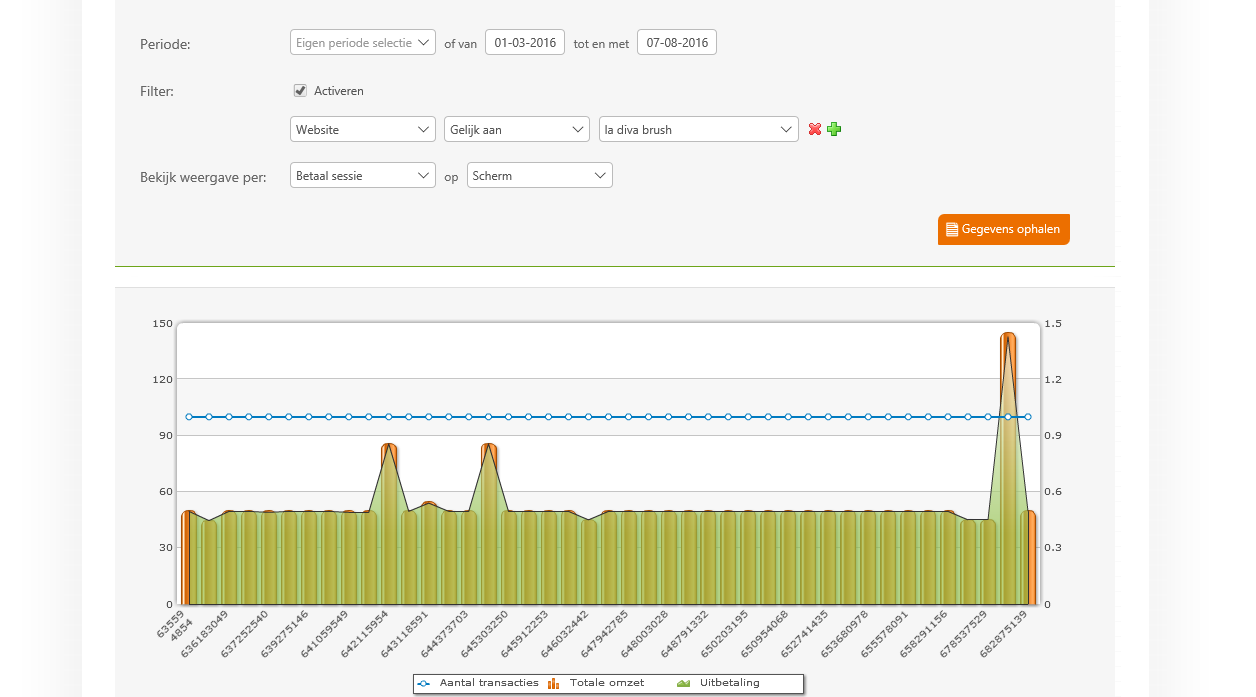Image resolution: width=1256 pixels, height=697 pixels.
Task: Open the Eigen periode selectie dropdown
Action: (x=363, y=42)
